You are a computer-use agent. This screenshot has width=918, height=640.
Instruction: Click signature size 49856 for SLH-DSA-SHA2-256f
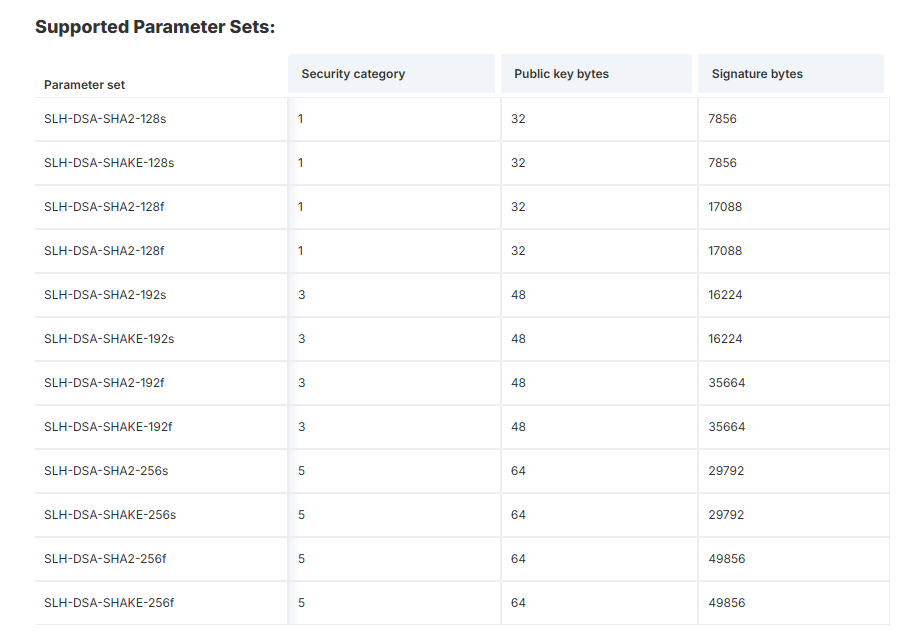pos(727,559)
